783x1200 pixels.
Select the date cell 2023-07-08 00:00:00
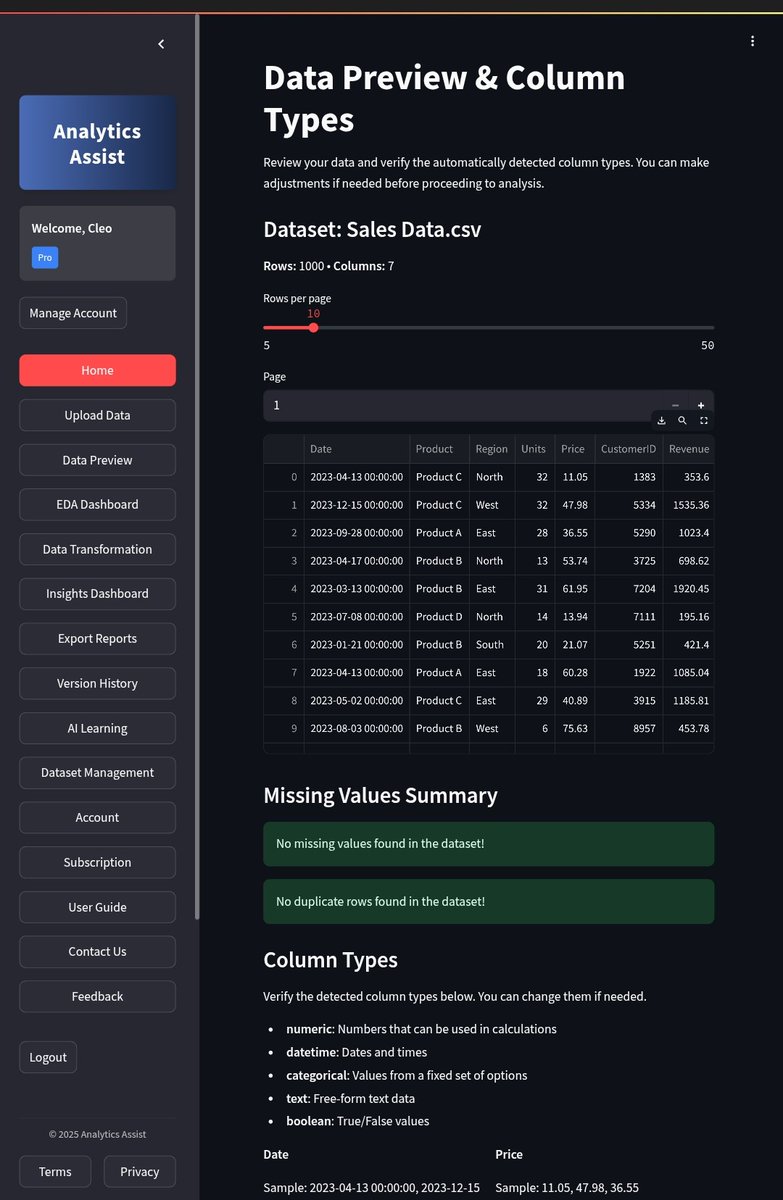[357, 617]
